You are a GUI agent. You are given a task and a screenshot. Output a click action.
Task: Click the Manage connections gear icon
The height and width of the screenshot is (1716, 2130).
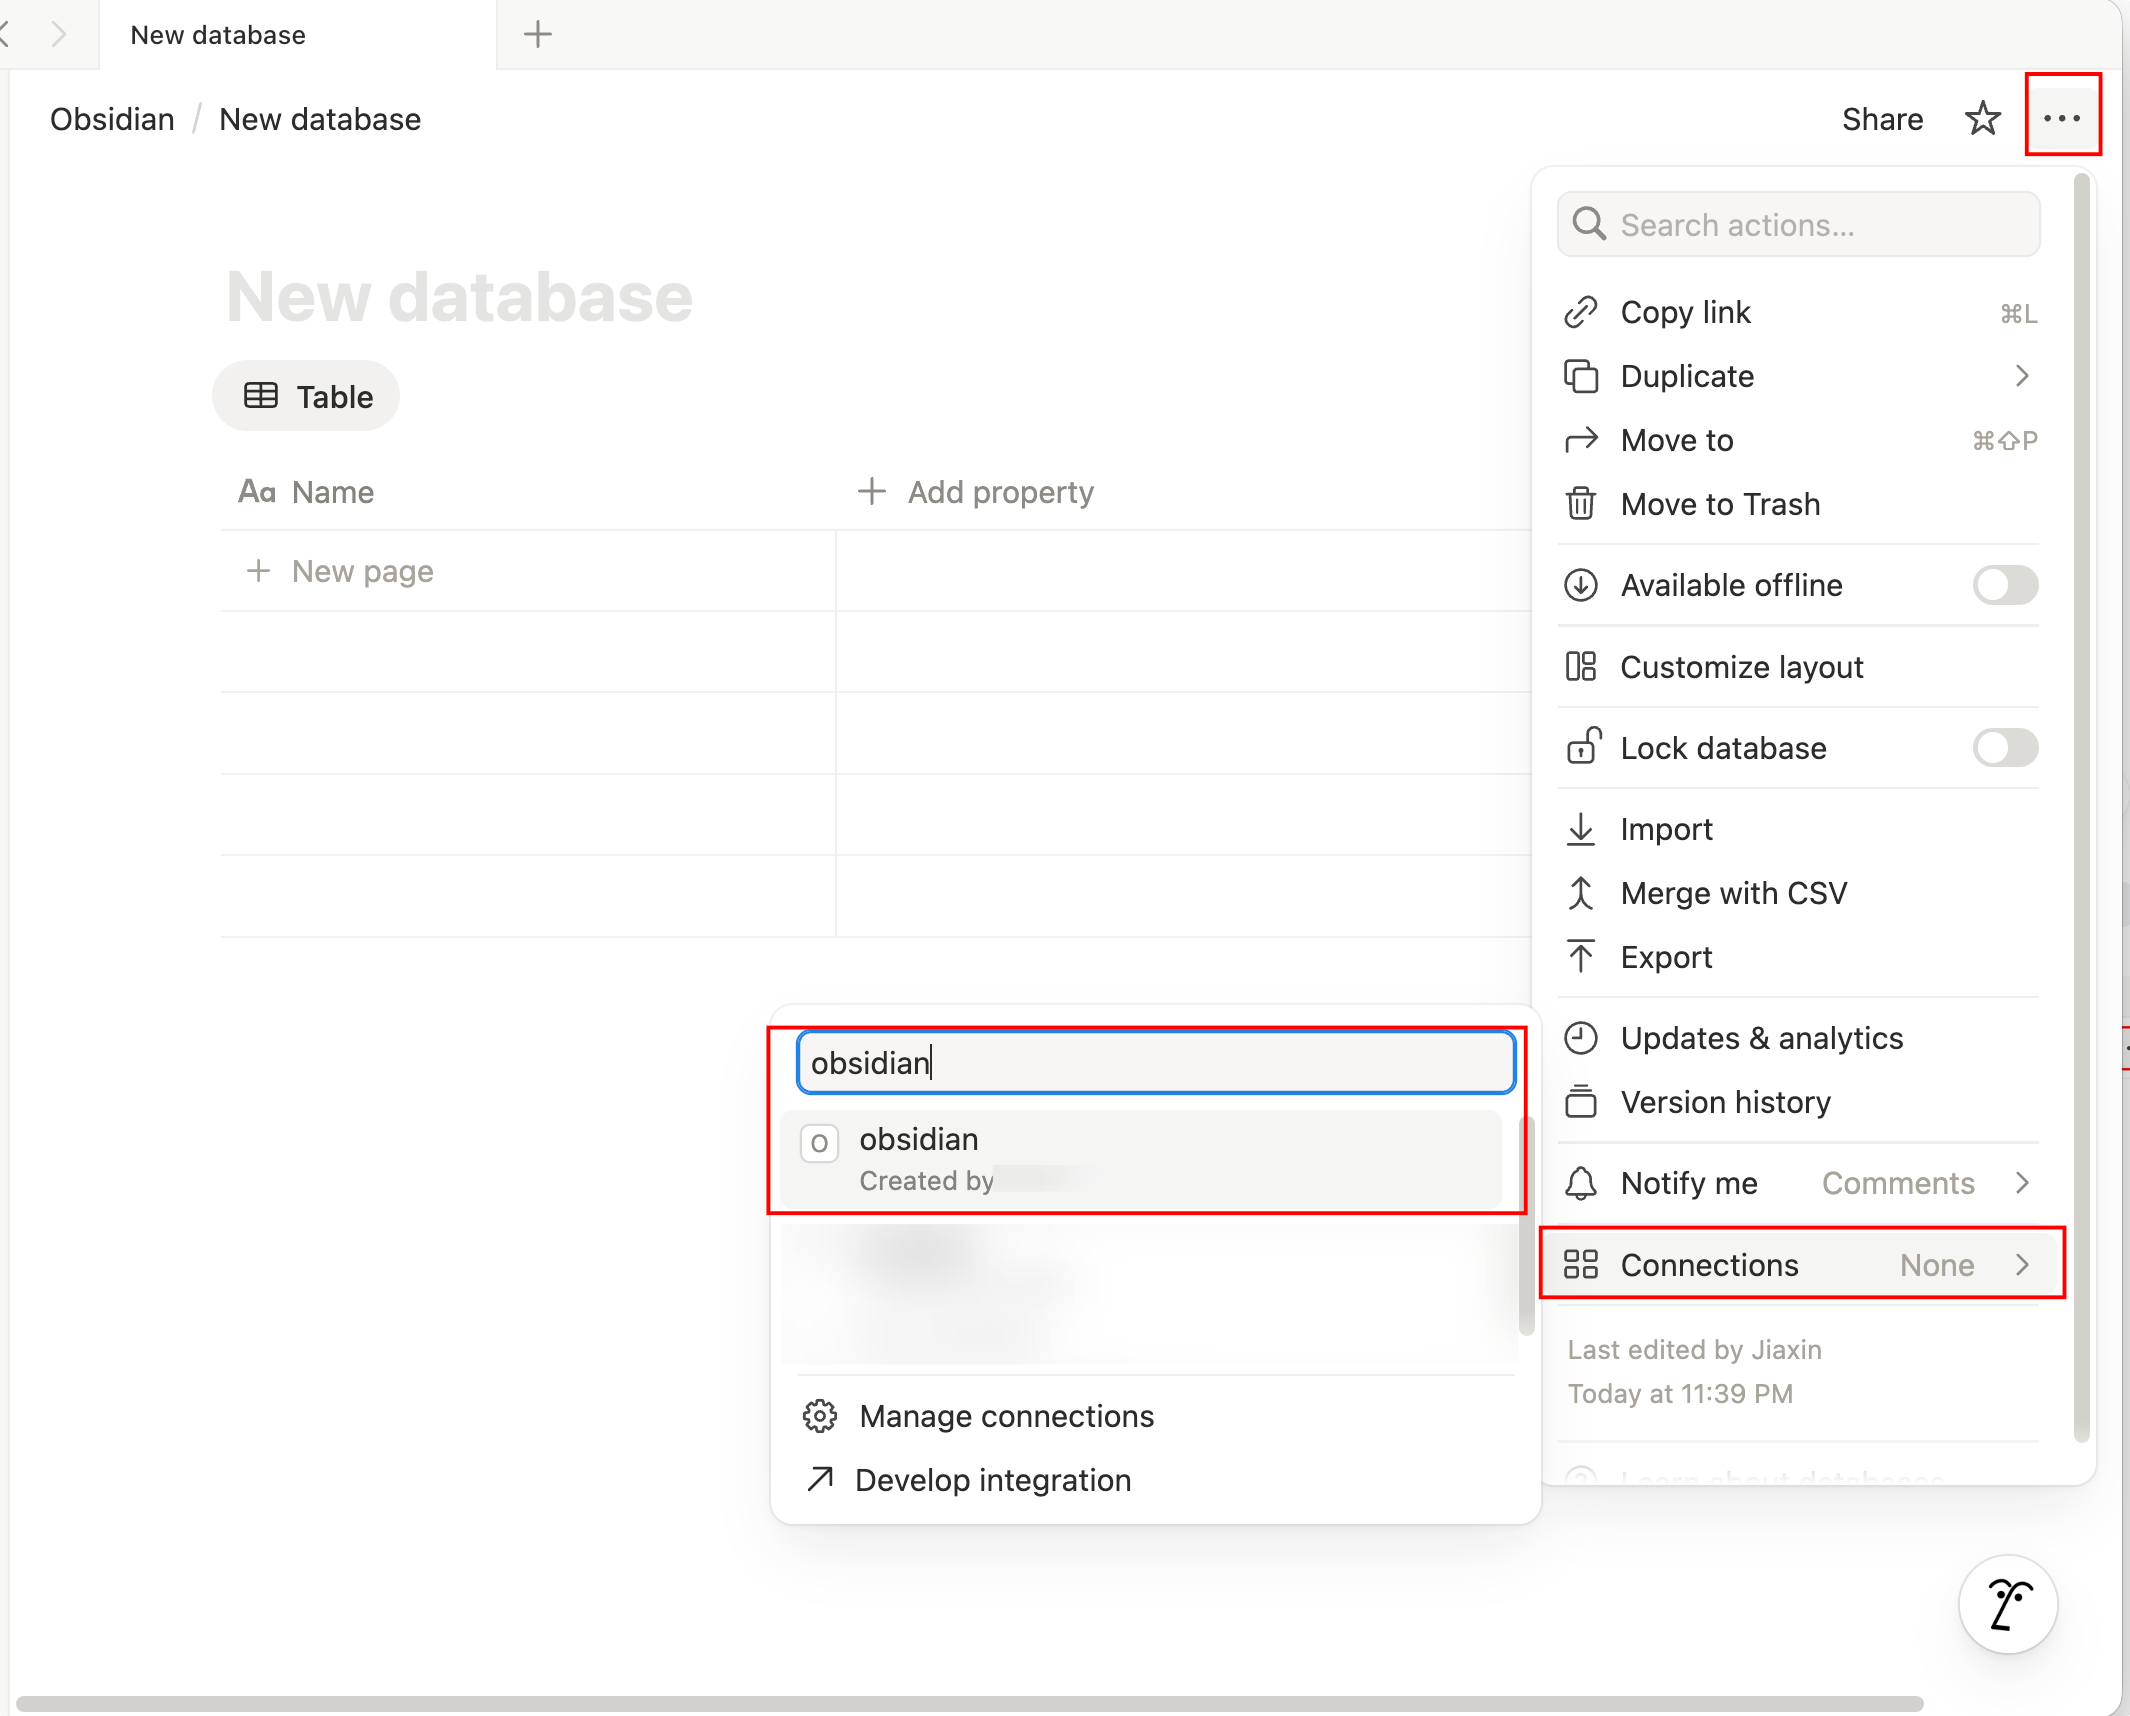tap(820, 1416)
